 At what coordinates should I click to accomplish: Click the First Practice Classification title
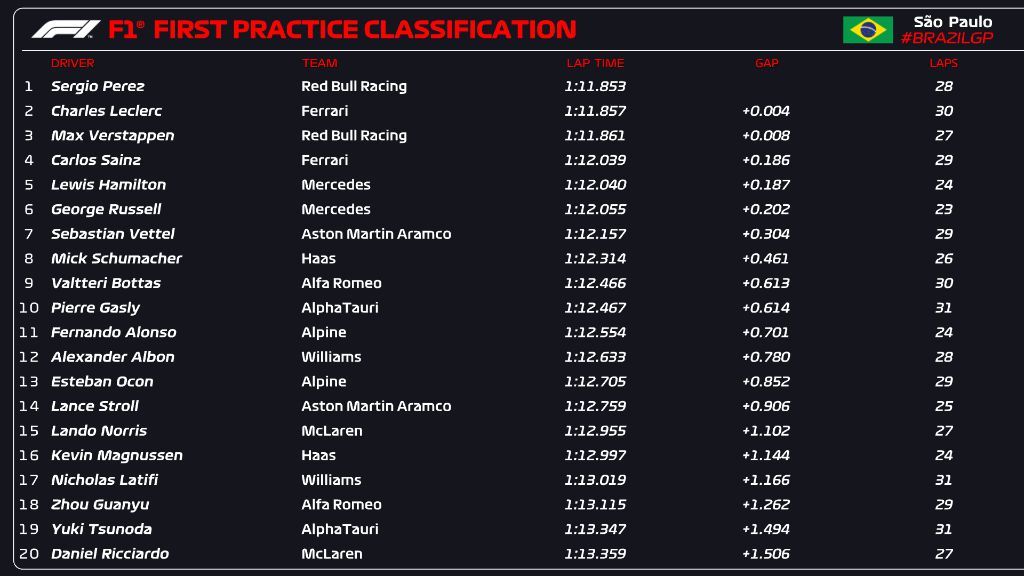(x=365, y=30)
